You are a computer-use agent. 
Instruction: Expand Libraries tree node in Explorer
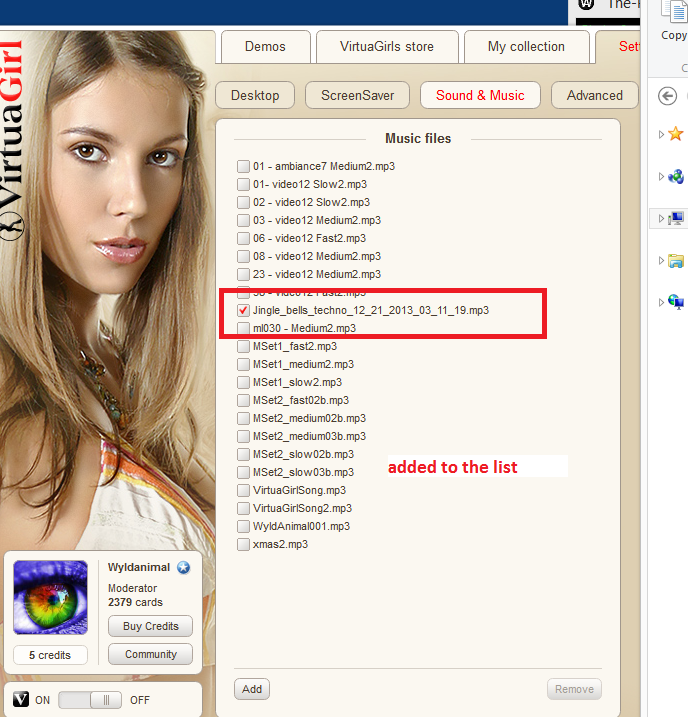661,261
